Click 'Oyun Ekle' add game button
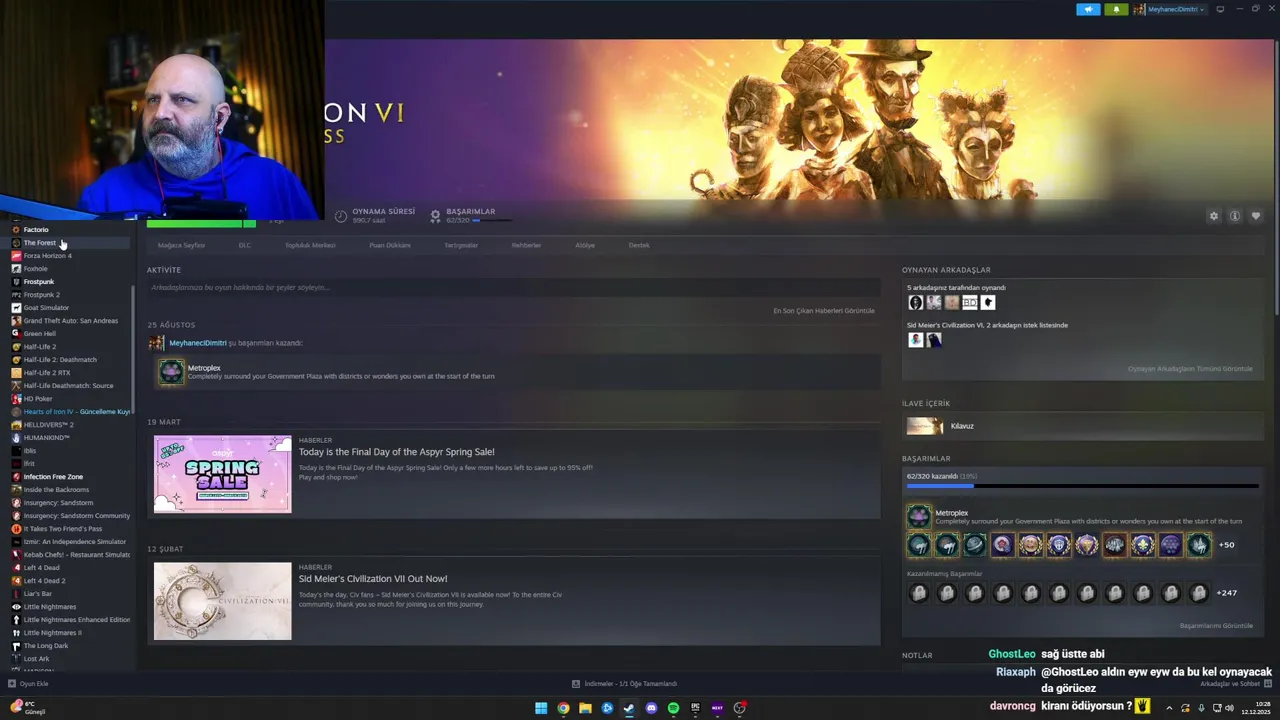This screenshot has height=720, width=1280. click(28, 684)
